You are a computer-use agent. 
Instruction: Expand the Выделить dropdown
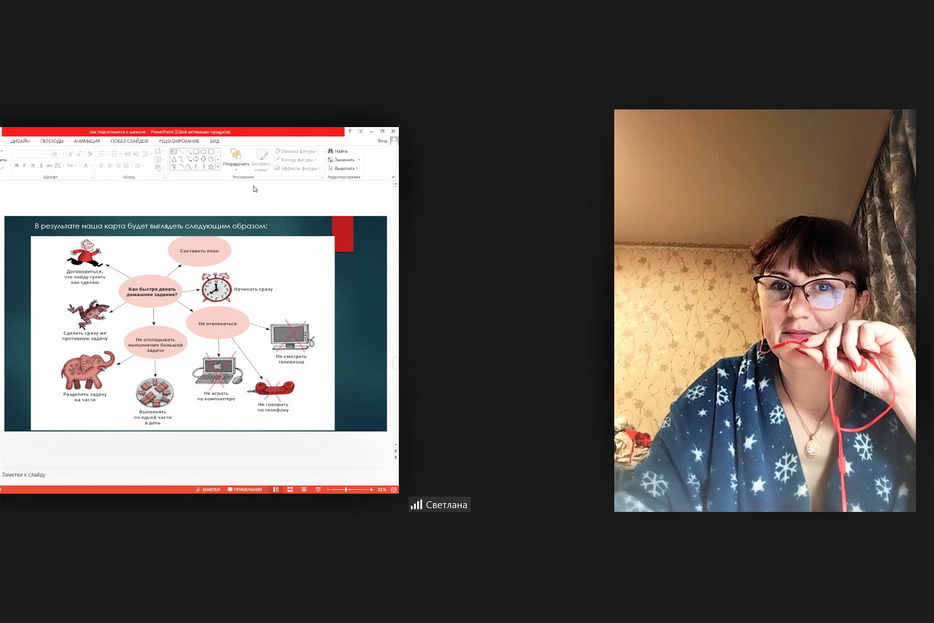point(344,168)
